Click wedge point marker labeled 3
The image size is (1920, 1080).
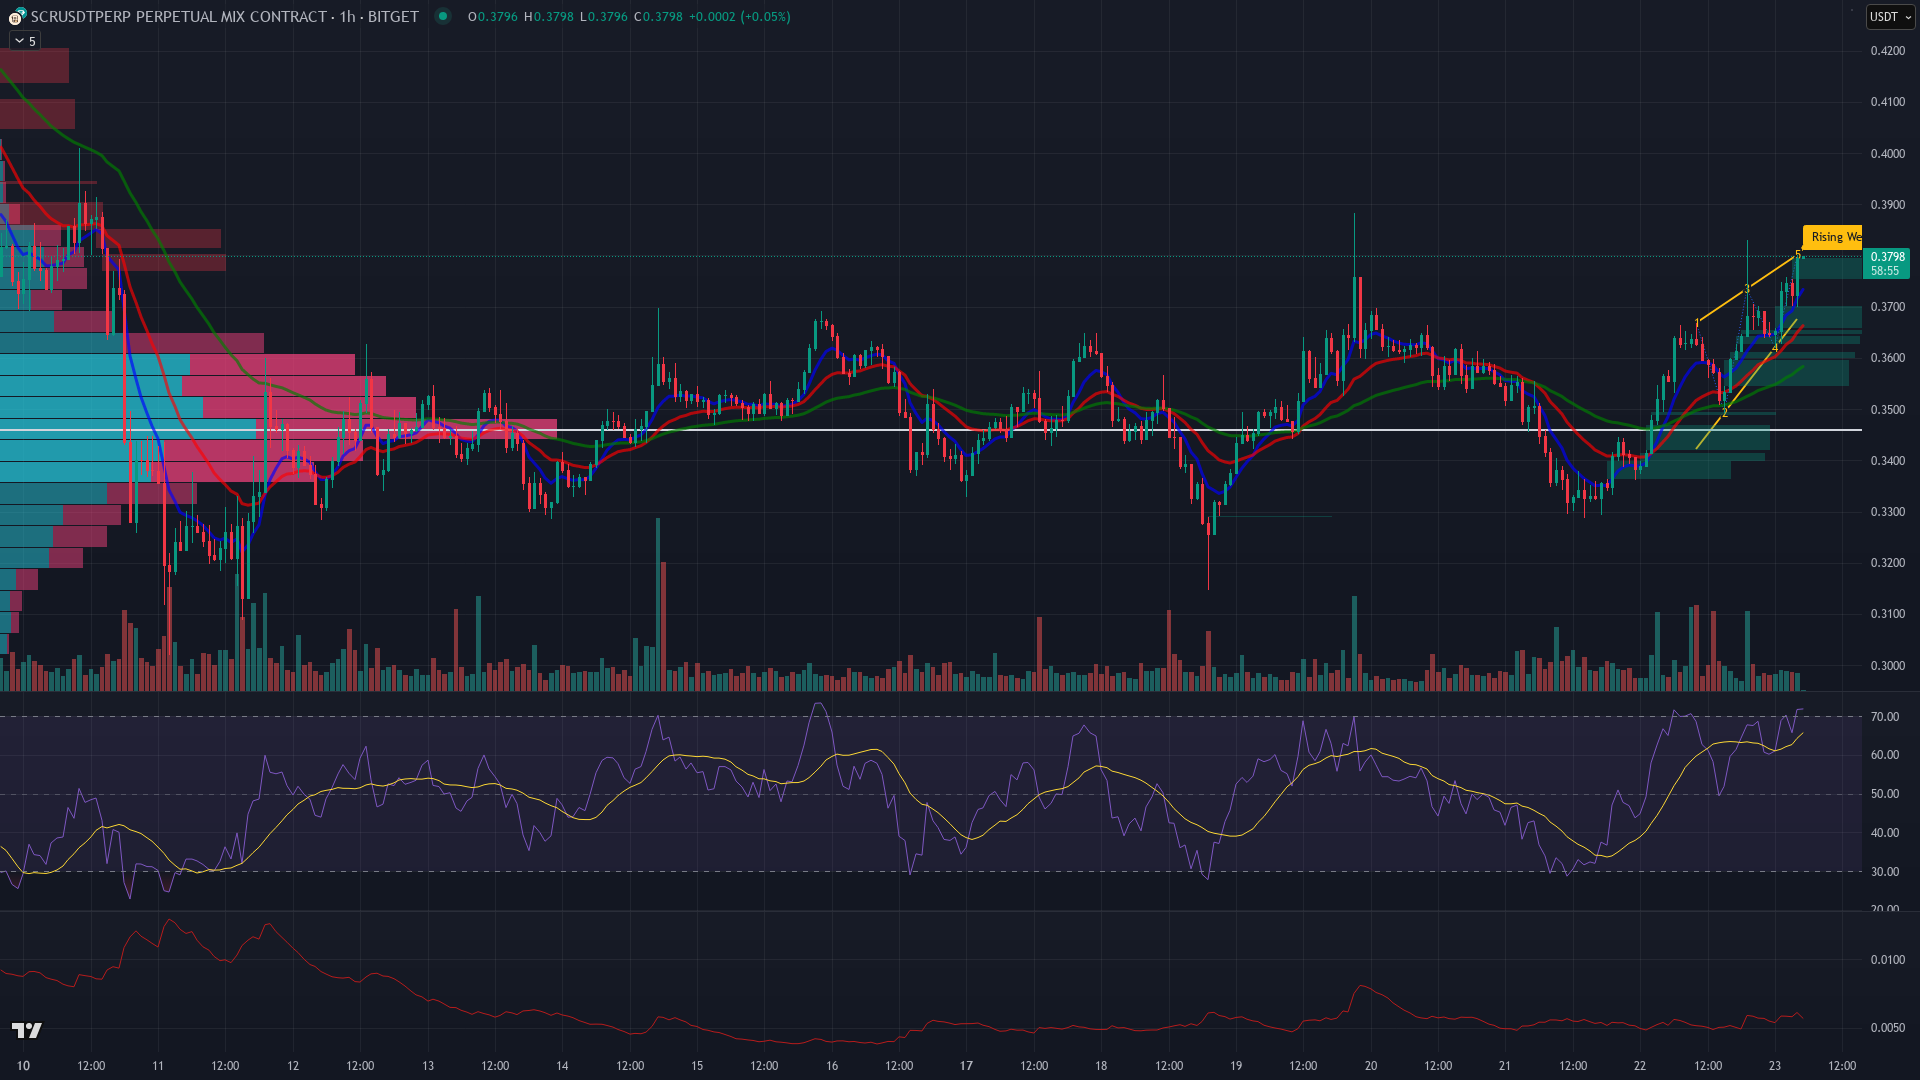(1747, 289)
